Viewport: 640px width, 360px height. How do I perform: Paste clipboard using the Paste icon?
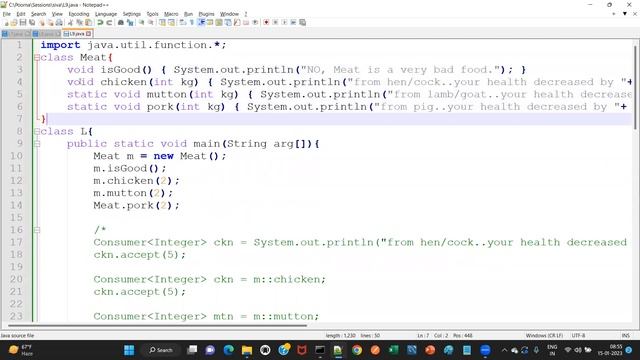pos(89,22)
